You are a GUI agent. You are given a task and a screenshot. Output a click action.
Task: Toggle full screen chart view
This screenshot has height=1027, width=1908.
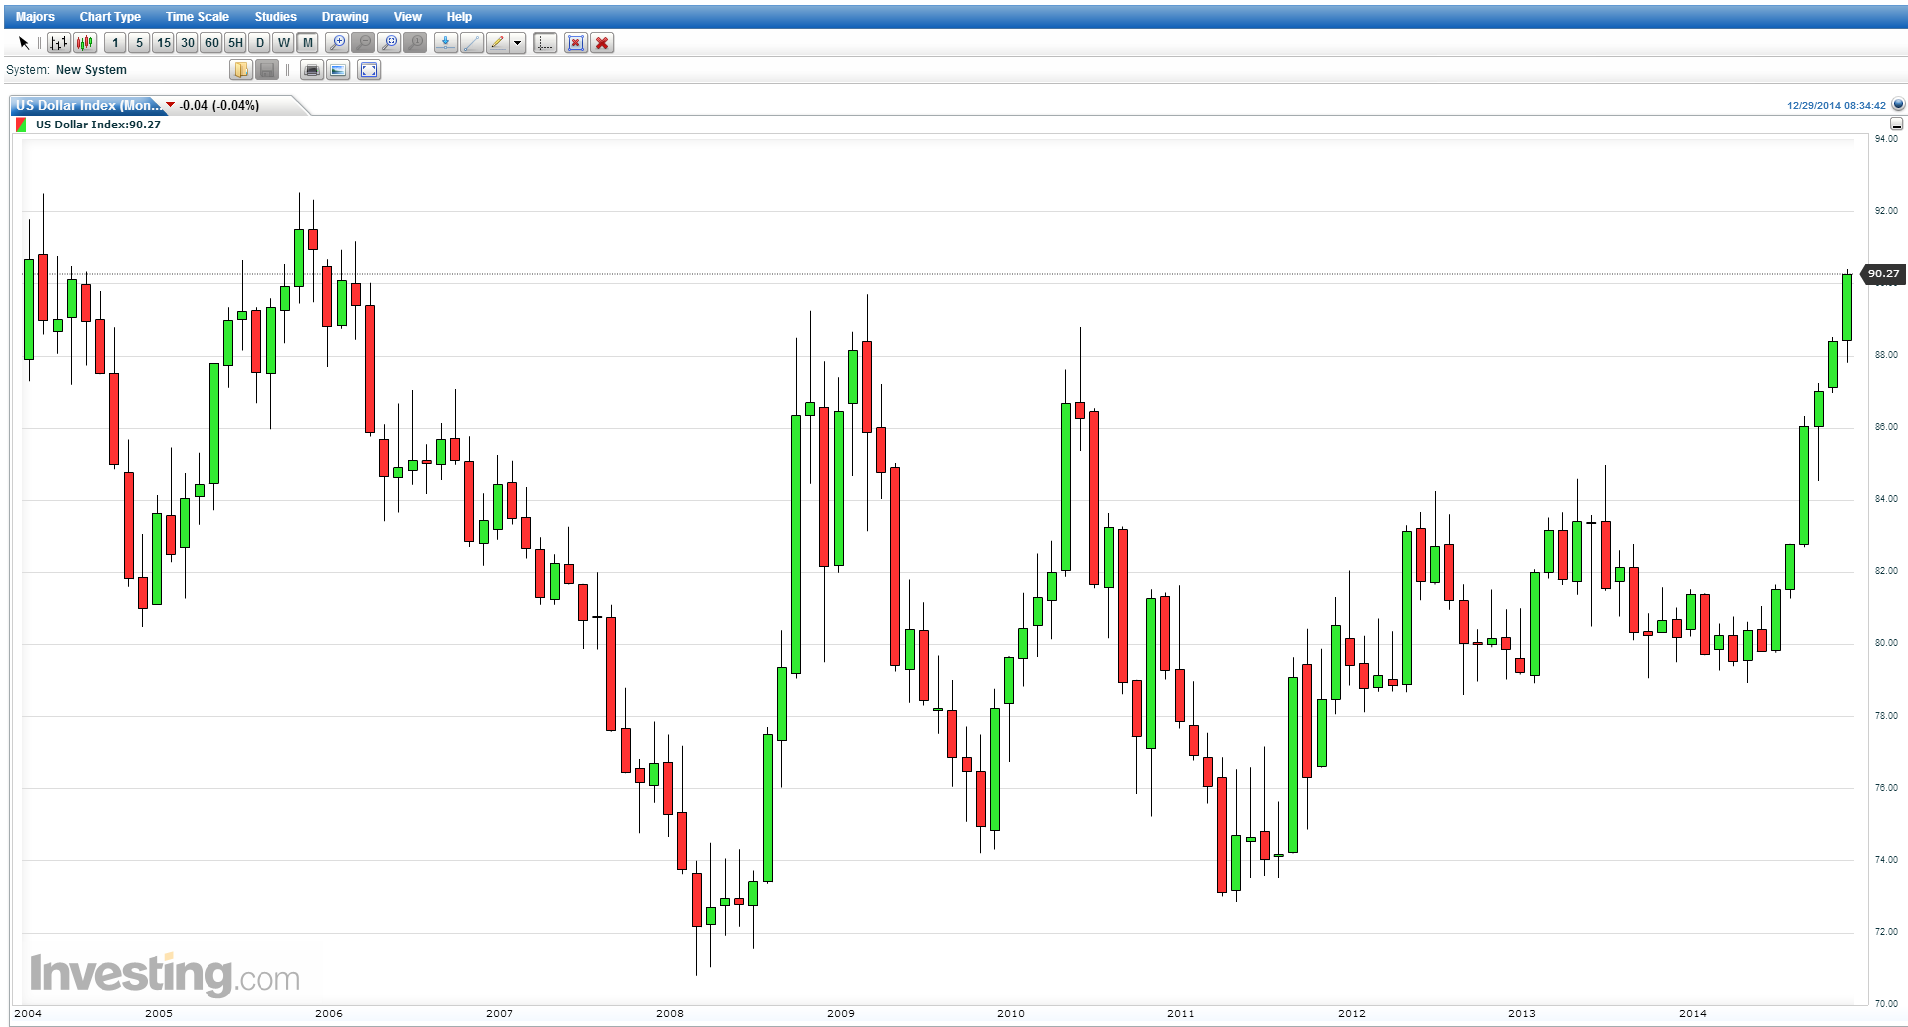click(369, 70)
